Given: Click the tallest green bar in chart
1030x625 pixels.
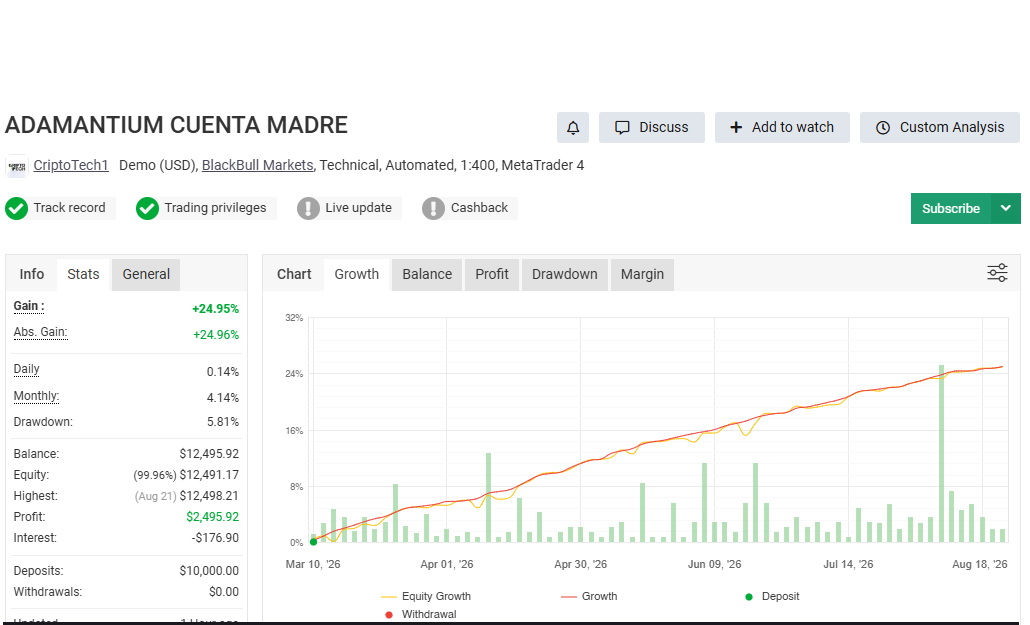Looking at the screenshot, I should pyautogui.click(x=941, y=453).
